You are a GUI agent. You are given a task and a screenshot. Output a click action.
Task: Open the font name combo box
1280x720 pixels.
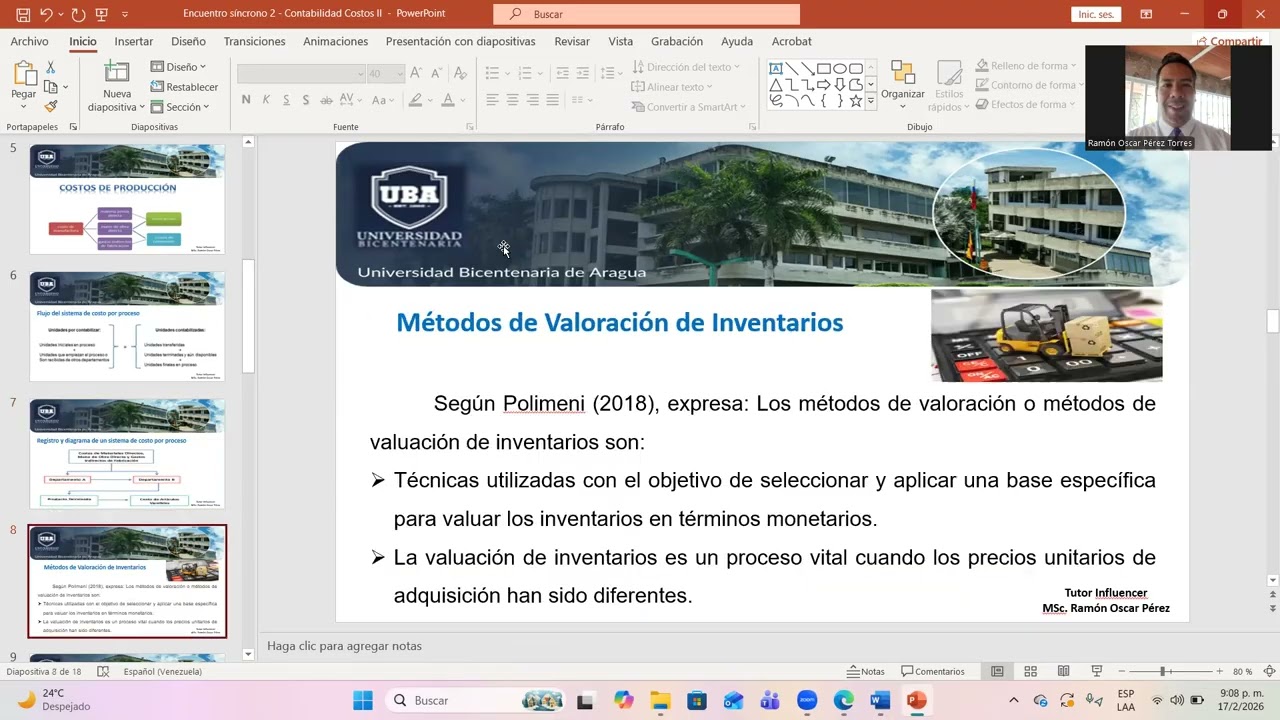pyautogui.click(x=301, y=74)
